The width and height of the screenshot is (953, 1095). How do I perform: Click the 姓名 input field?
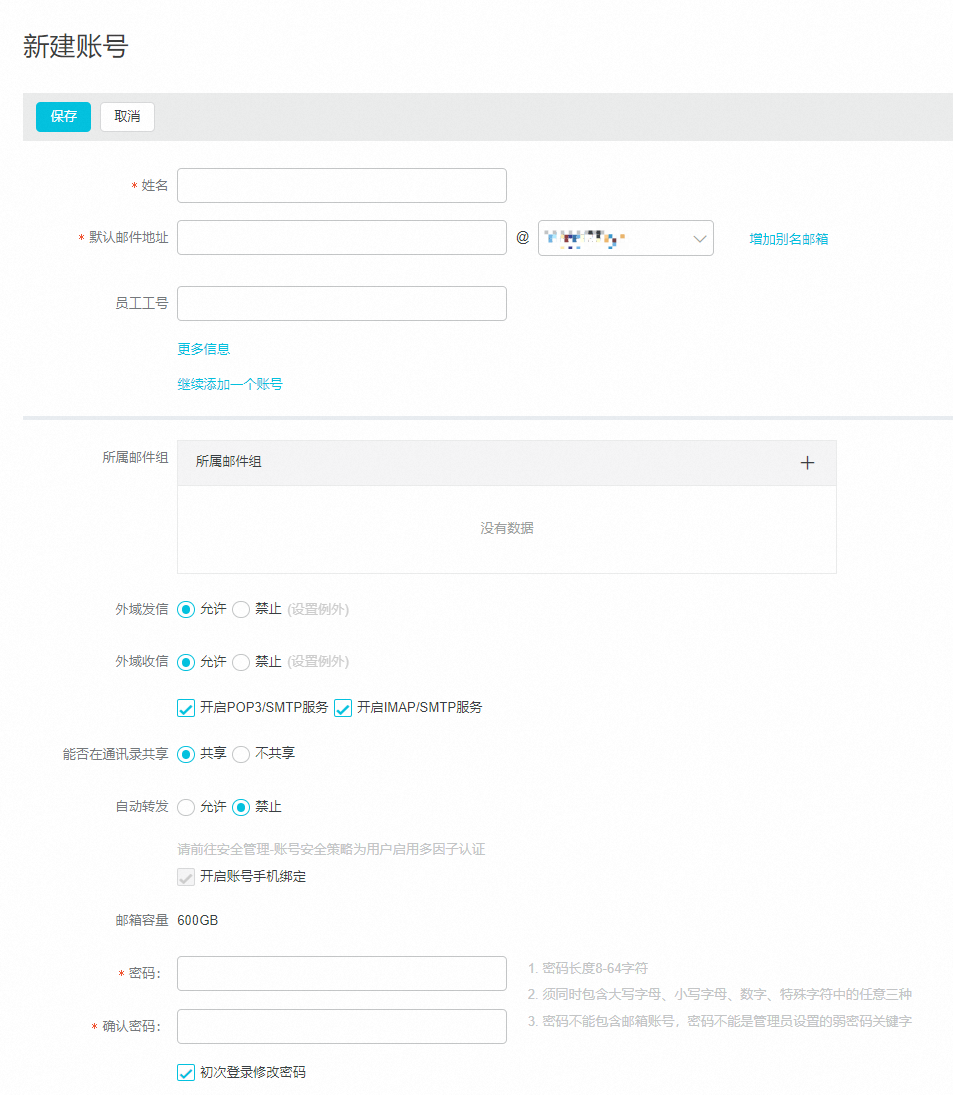(341, 186)
